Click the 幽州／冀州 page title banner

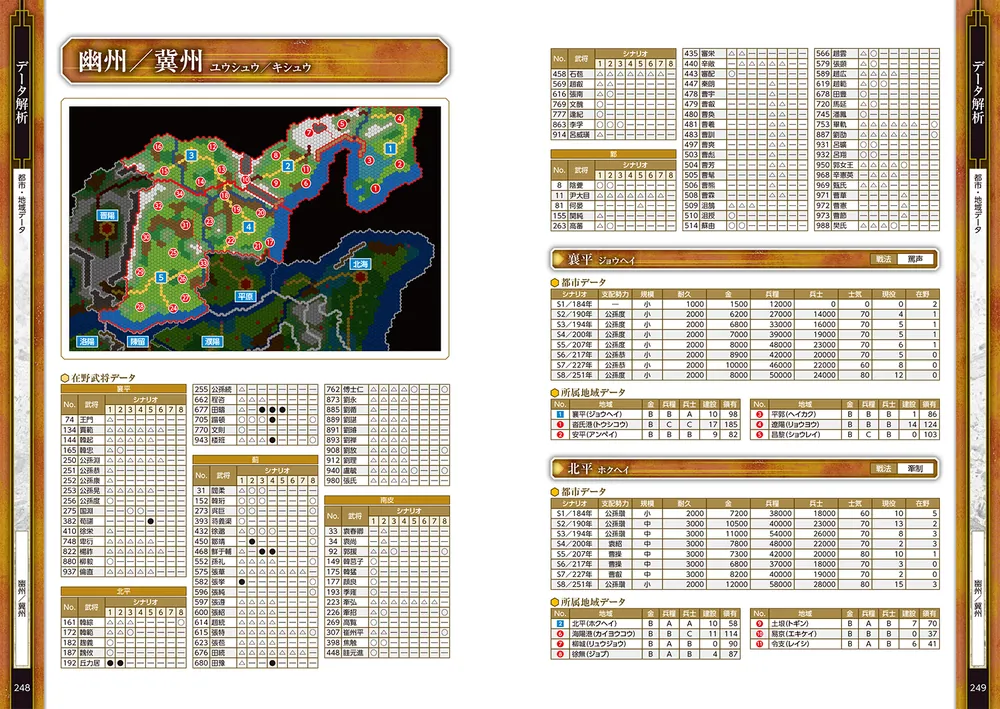255,62
